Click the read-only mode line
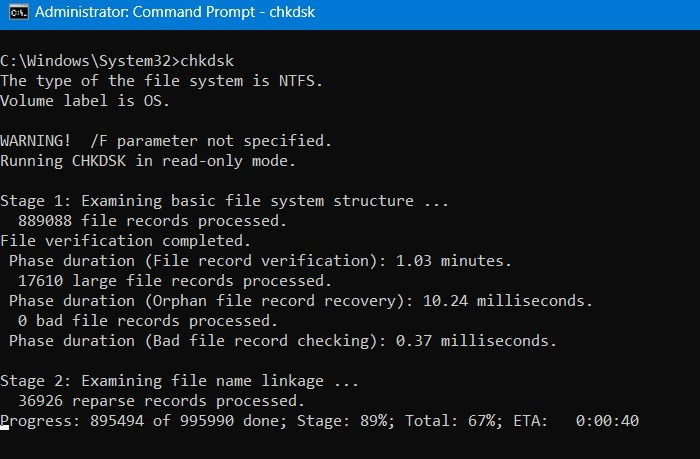 [148, 161]
